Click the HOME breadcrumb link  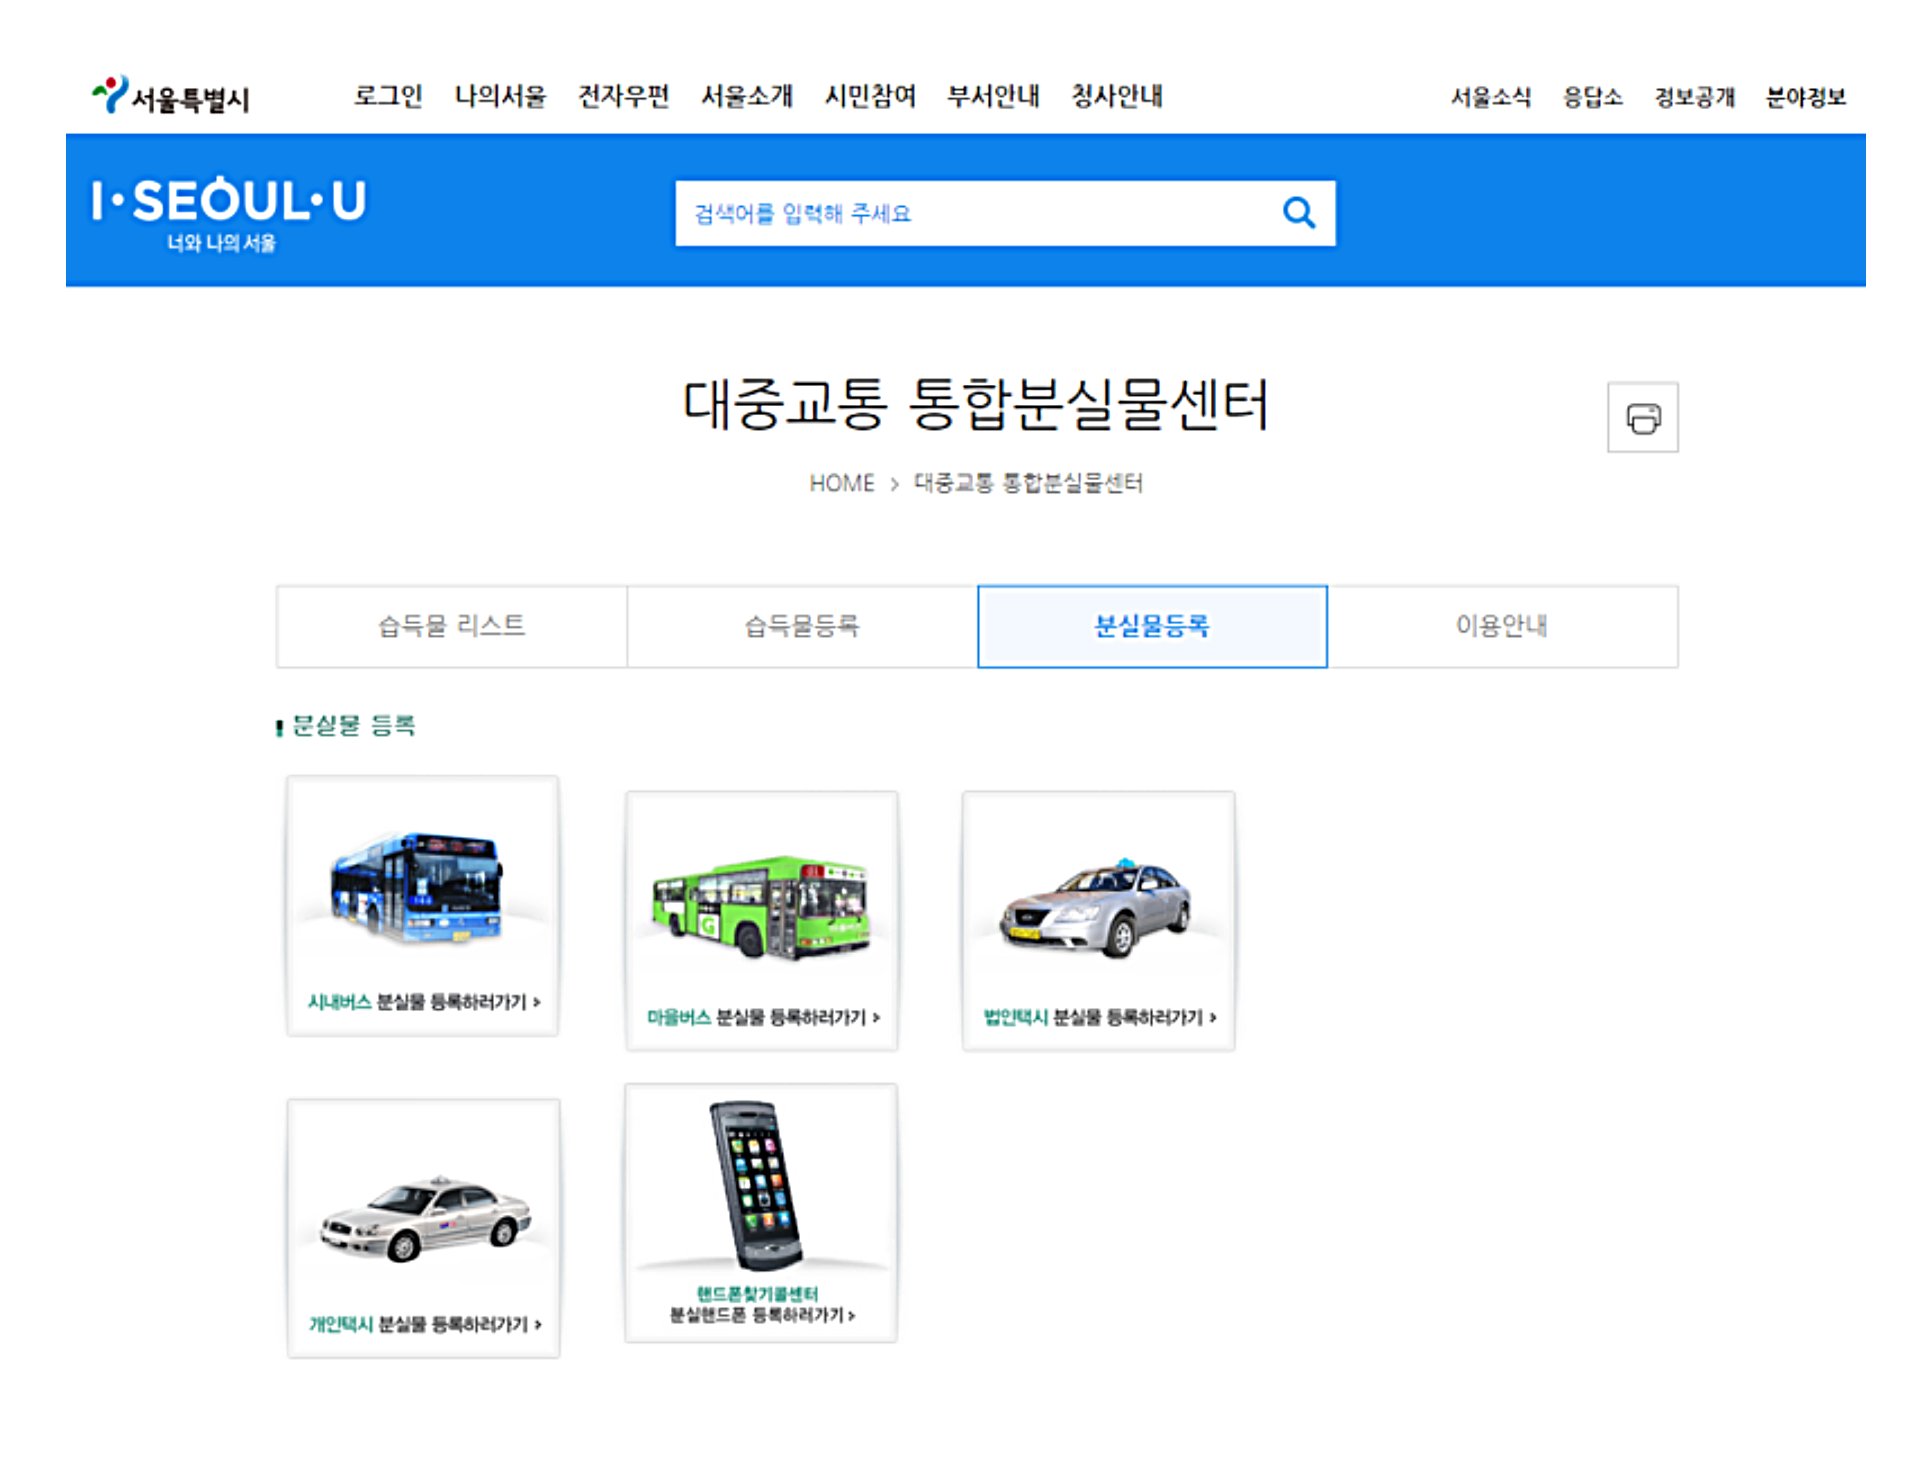(x=841, y=483)
